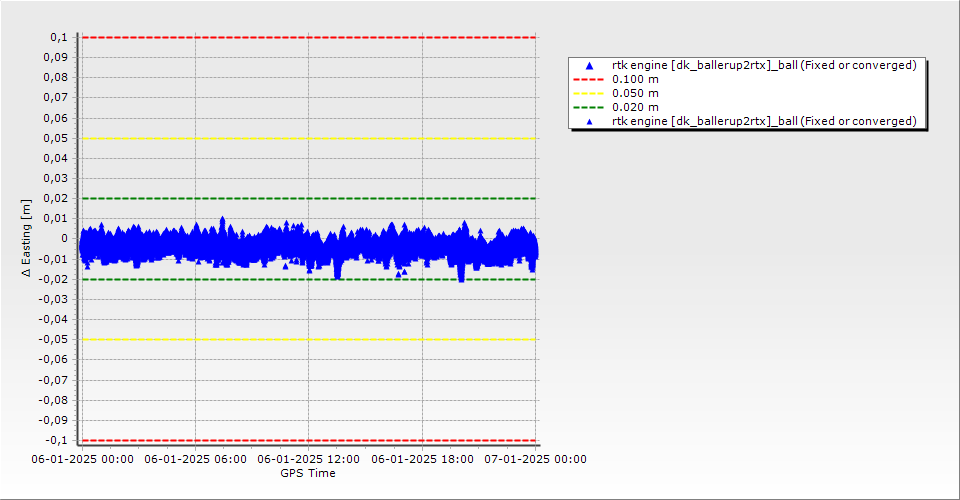
Task: Click the 06-01-2025 18:00 time label
Action: click(422, 459)
